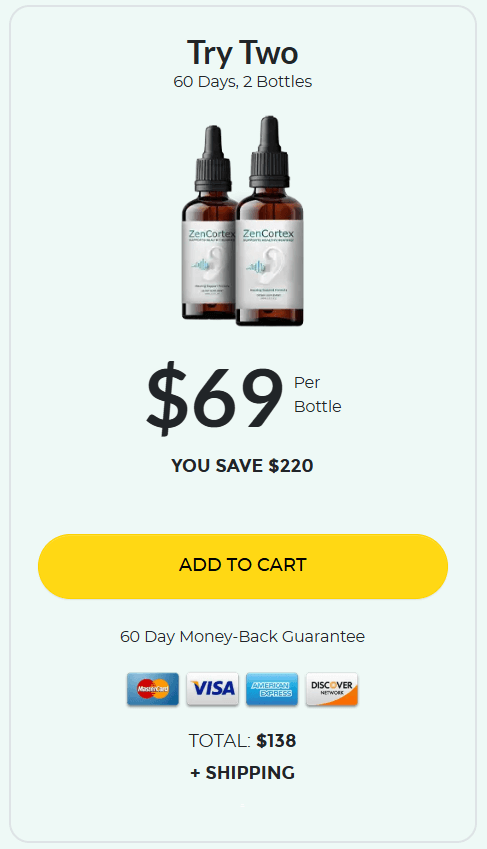This screenshot has height=849, width=487.
Task: Click the MasterCard payment icon
Action: [153, 689]
